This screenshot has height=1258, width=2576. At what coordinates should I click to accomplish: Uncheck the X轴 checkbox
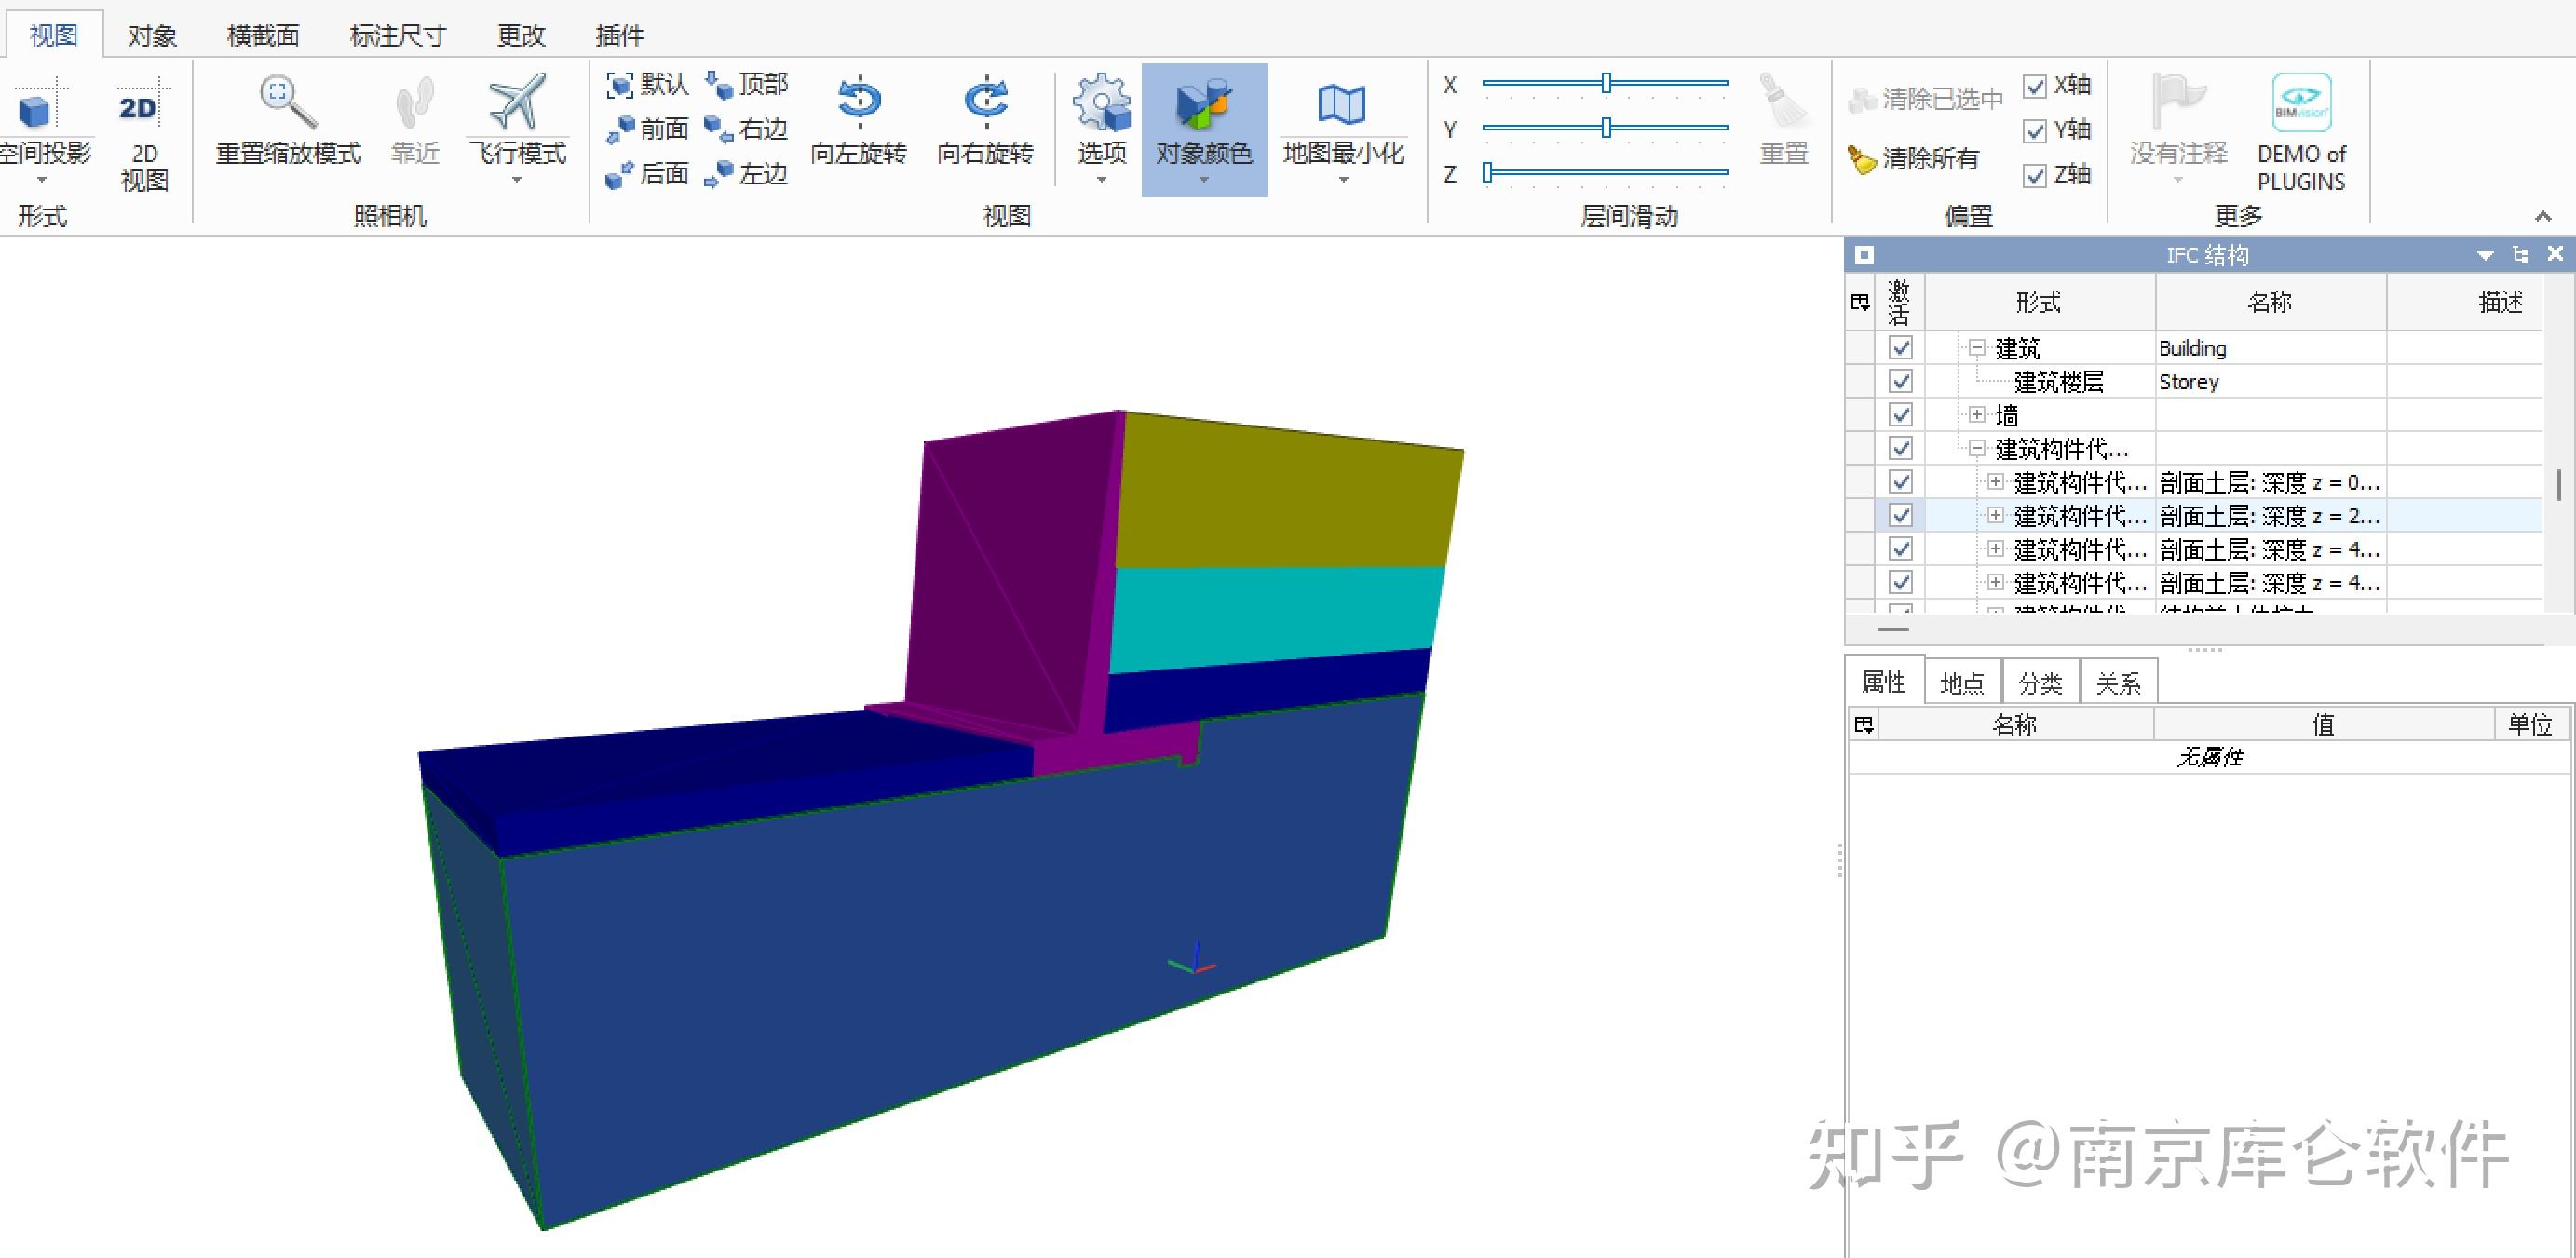tap(2034, 86)
